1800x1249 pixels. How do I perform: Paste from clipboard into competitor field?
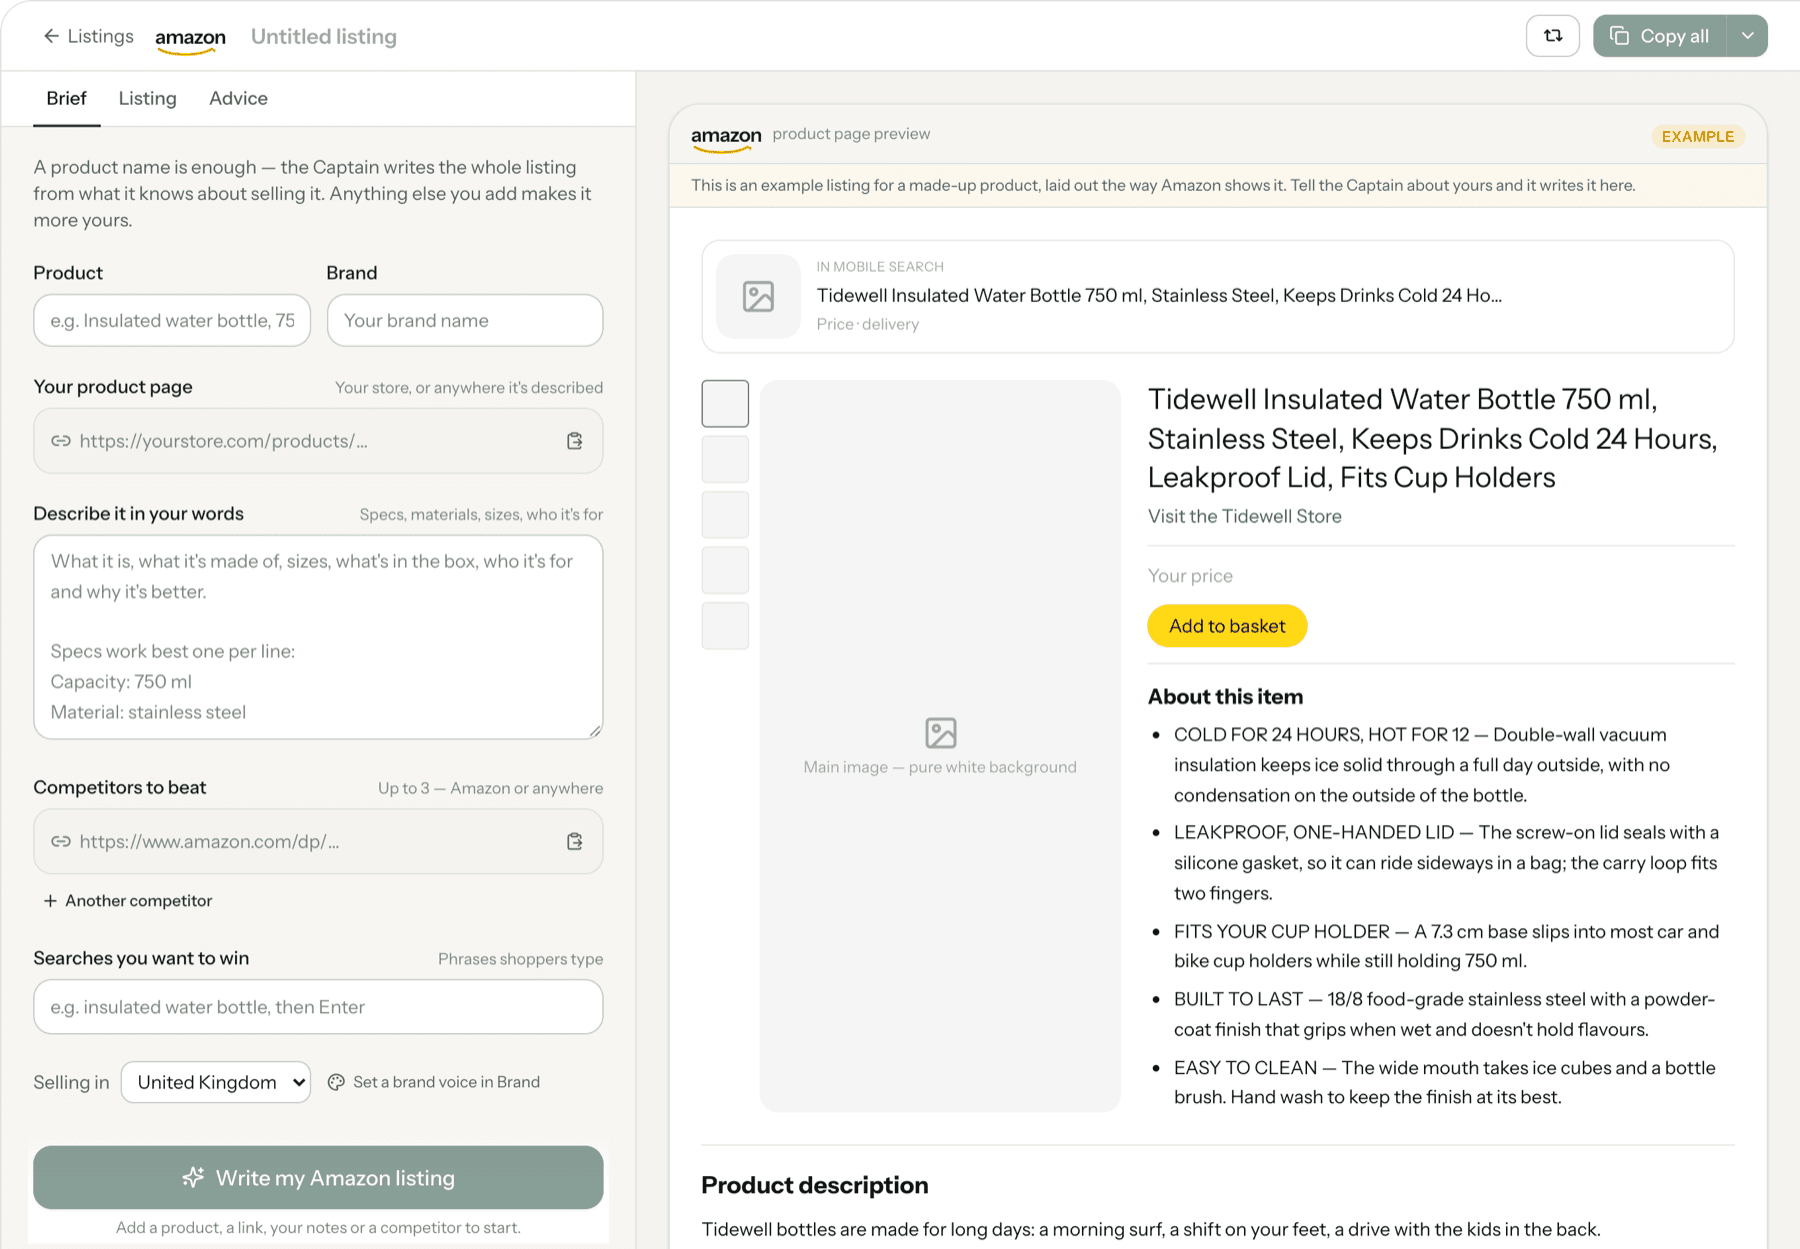(x=575, y=841)
